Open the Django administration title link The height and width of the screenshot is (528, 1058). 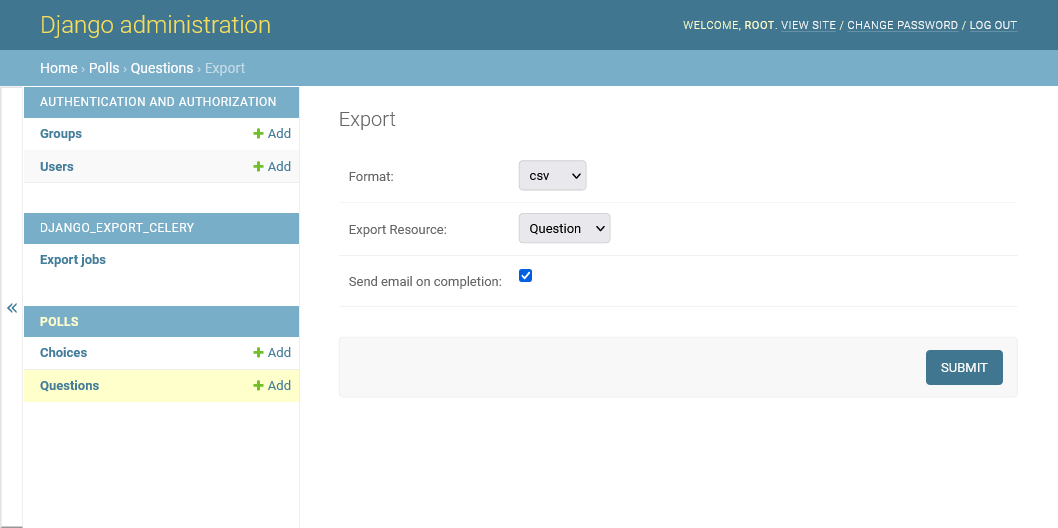click(155, 25)
